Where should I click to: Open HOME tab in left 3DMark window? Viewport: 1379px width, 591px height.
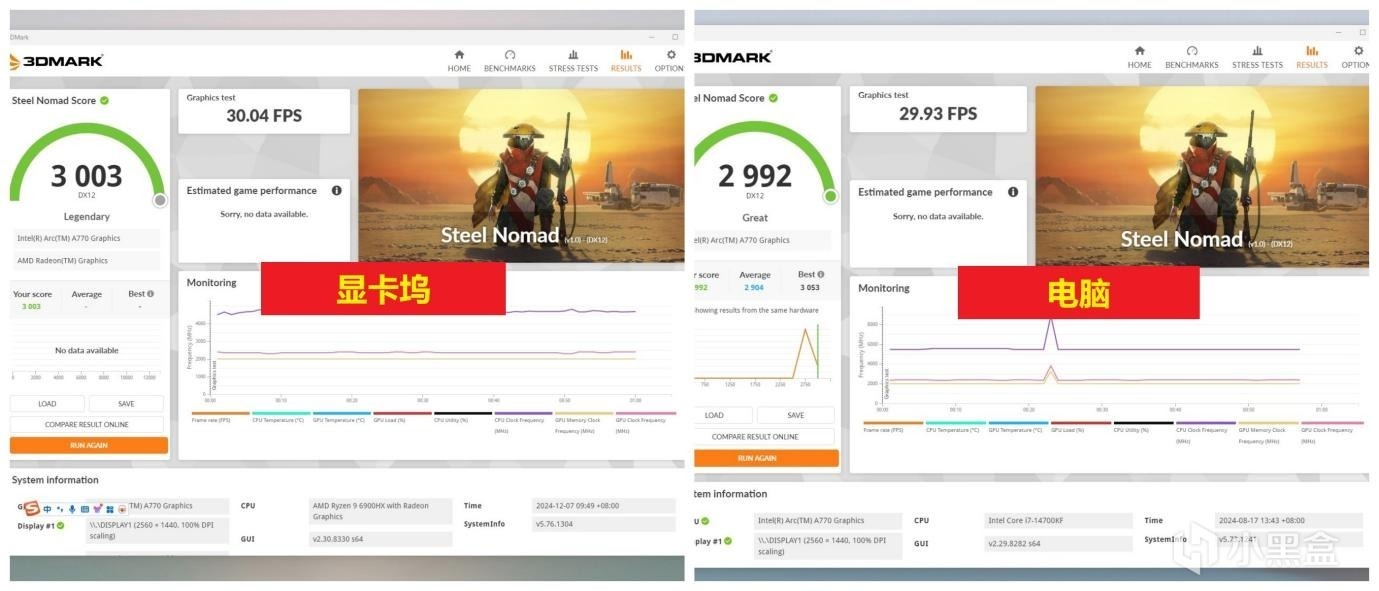pos(459,61)
